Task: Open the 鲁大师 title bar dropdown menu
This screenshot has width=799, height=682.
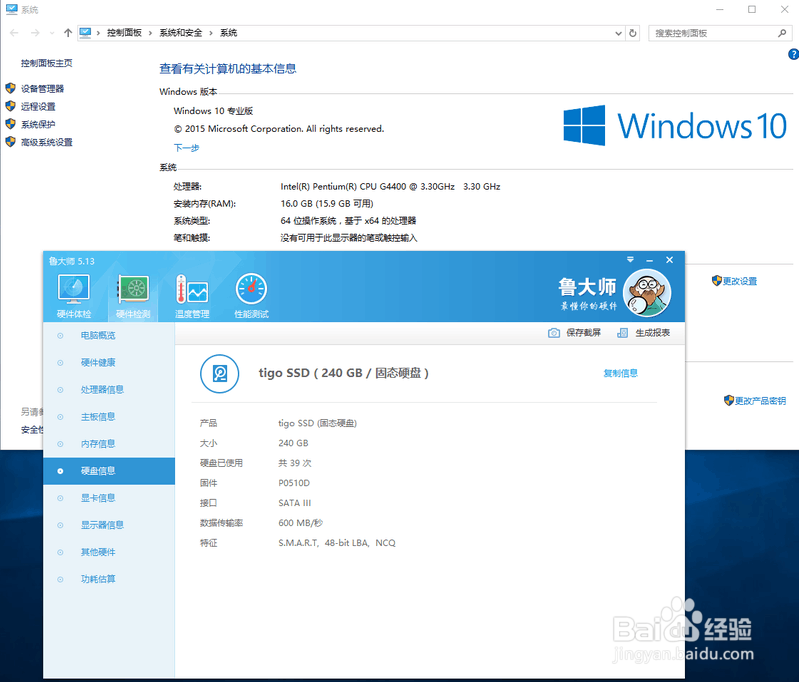Action: pyautogui.click(x=630, y=260)
